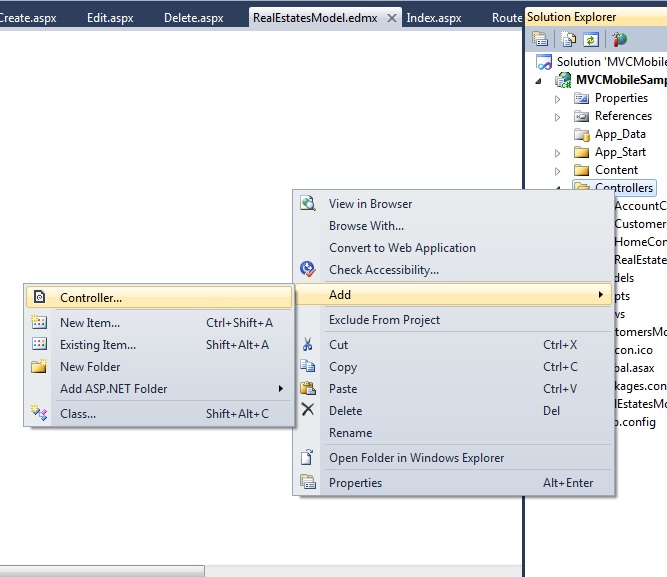Viewport: 667px width, 577px height.
Task: Choose Convert to Web Application
Action: click(453, 248)
